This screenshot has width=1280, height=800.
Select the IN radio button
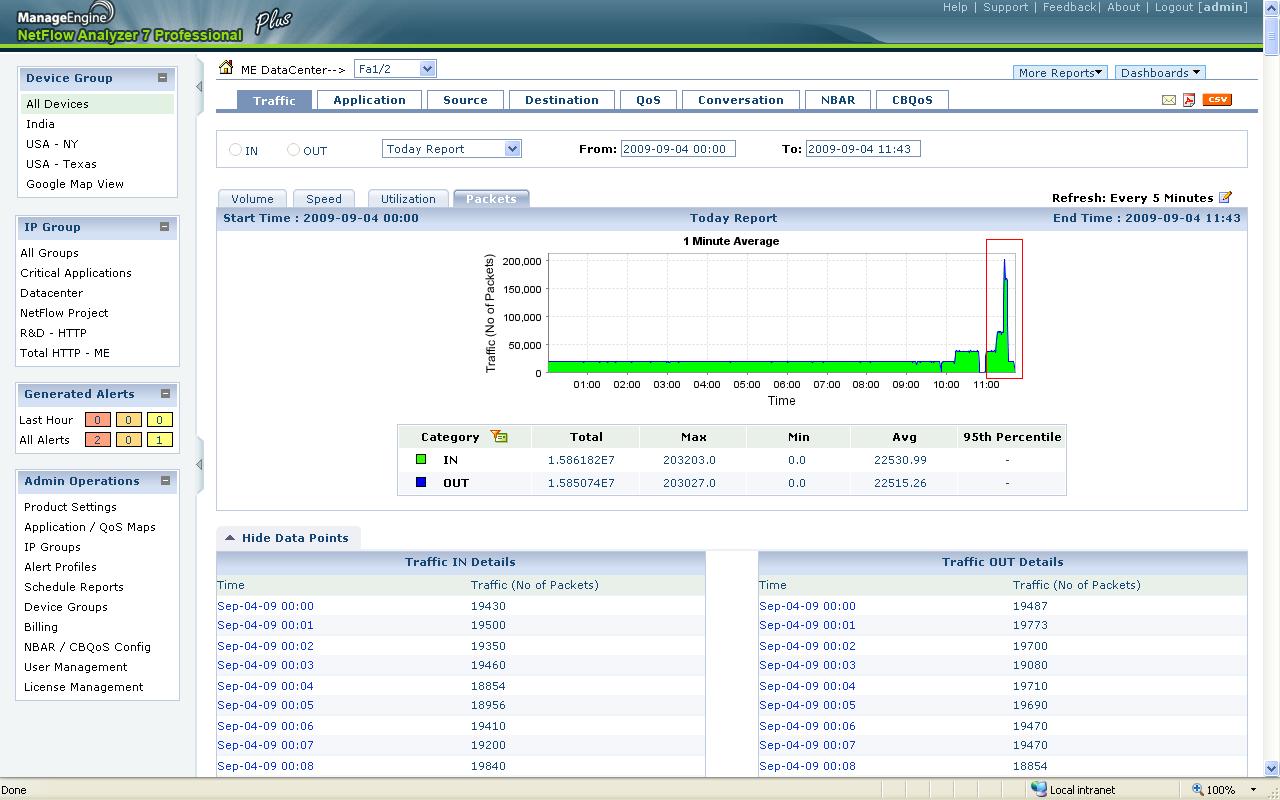point(235,150)
